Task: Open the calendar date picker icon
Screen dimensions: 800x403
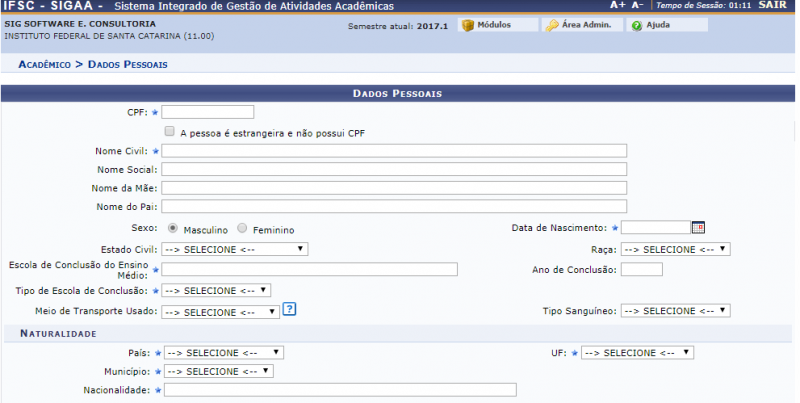Action: click(698, 227)
